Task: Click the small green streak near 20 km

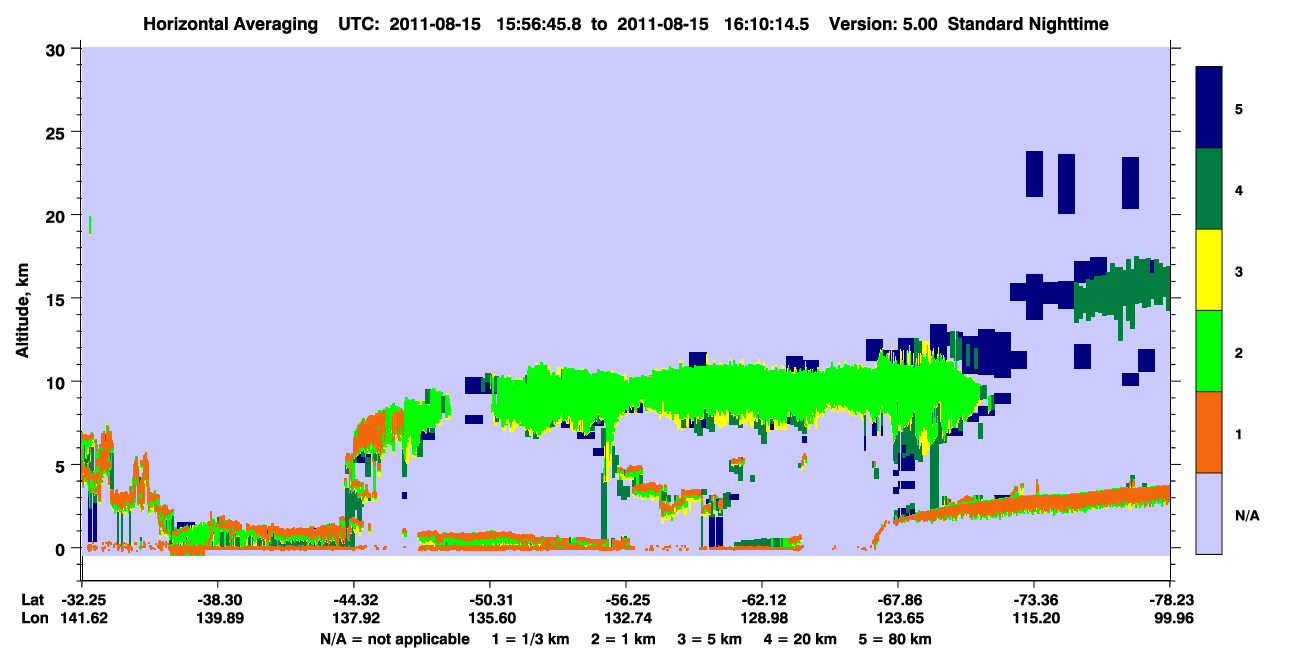Action: [x=90, y=225]
